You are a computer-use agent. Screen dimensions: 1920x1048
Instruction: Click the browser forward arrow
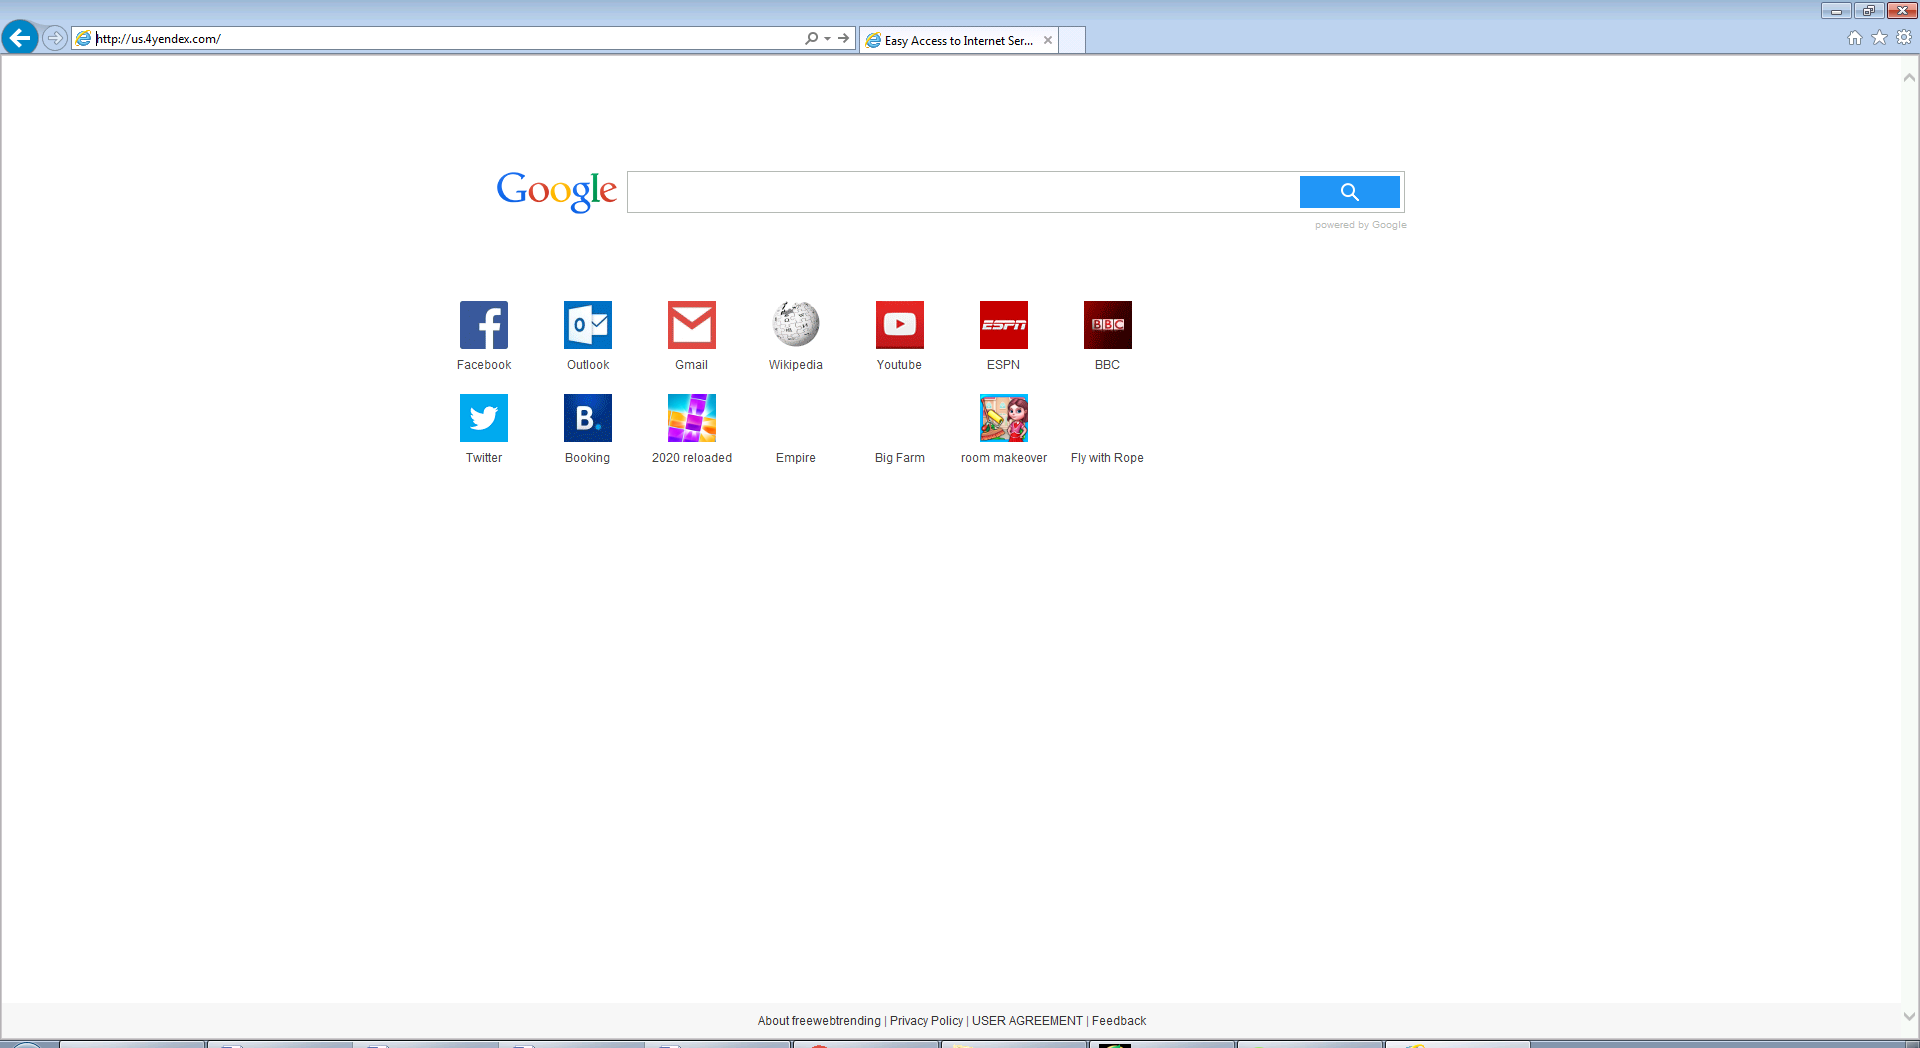55,38
